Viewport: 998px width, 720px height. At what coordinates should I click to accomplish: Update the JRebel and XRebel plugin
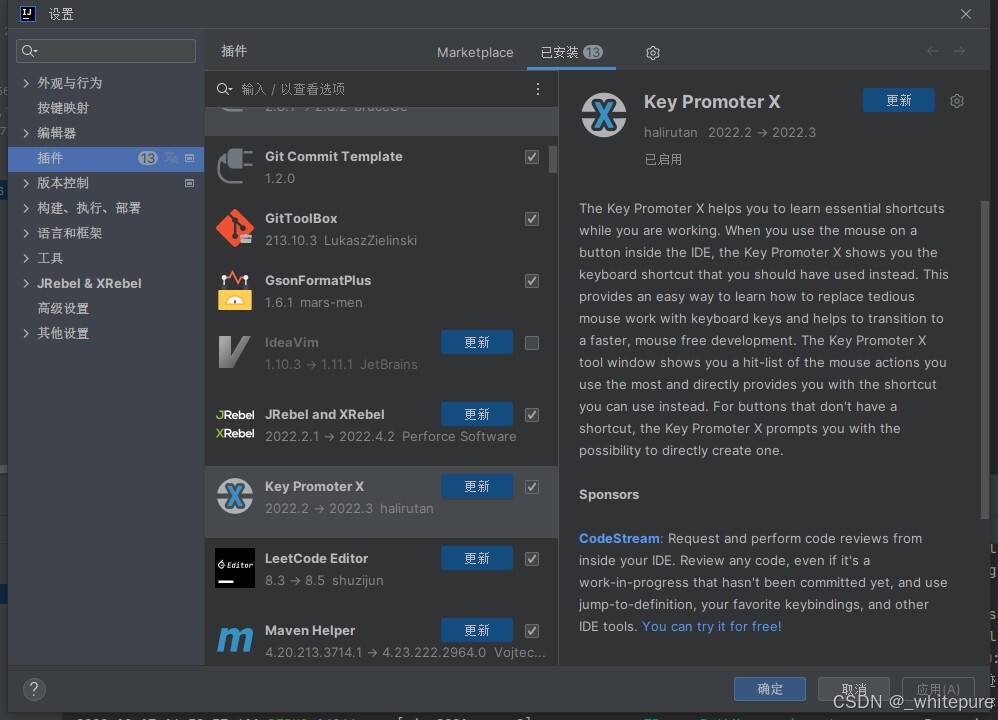pyautogui.click(x=477, y=414)
